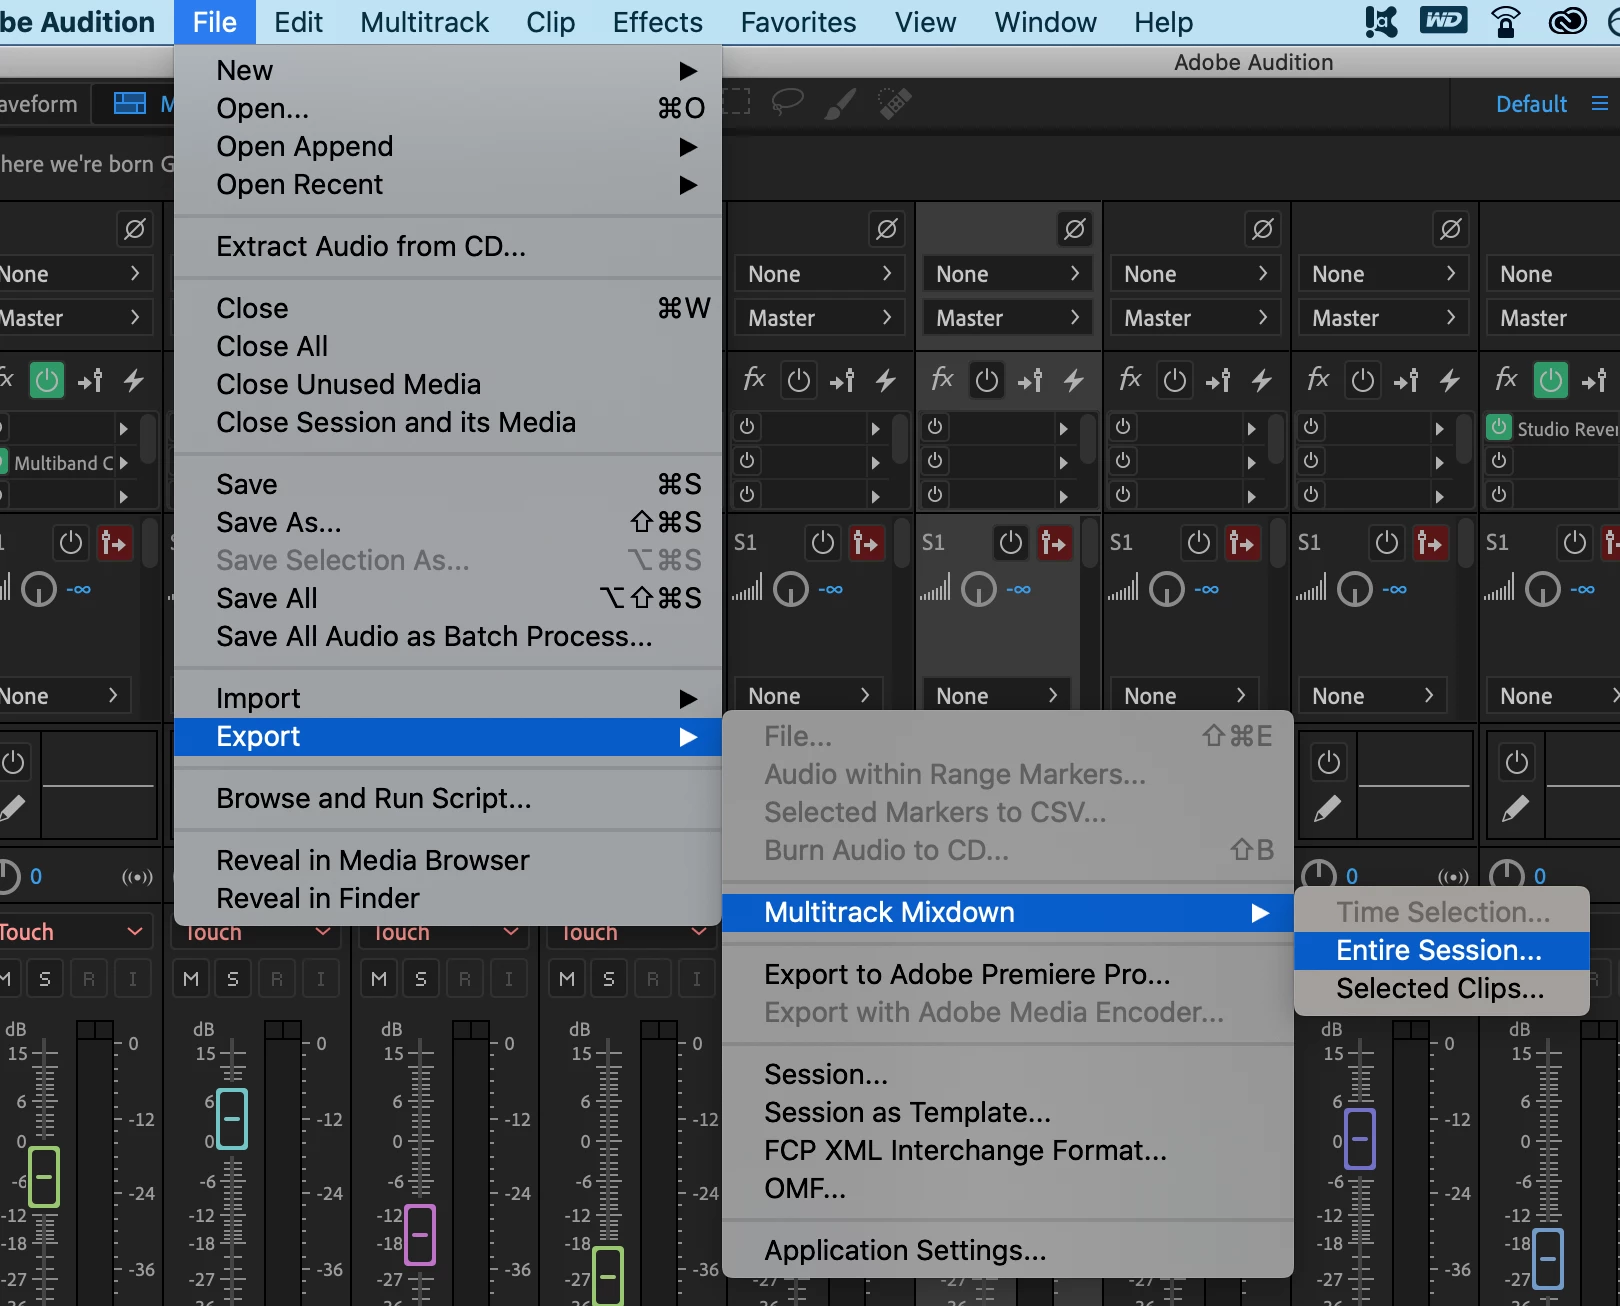Image resolution: width=1620 pixels, height=1306 pixels.
Task: Toggle S1 send power on purple-fader channel
Action: [x=1387, y=543]
